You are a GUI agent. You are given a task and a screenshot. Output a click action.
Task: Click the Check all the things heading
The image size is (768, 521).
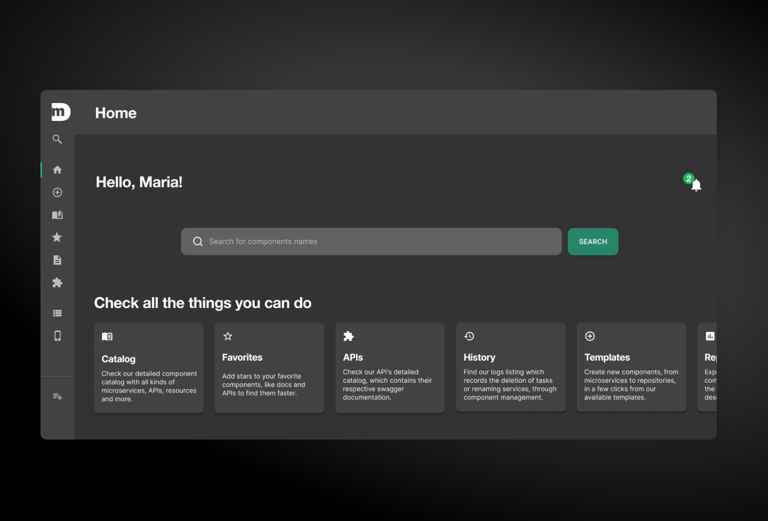click(203, 303)
